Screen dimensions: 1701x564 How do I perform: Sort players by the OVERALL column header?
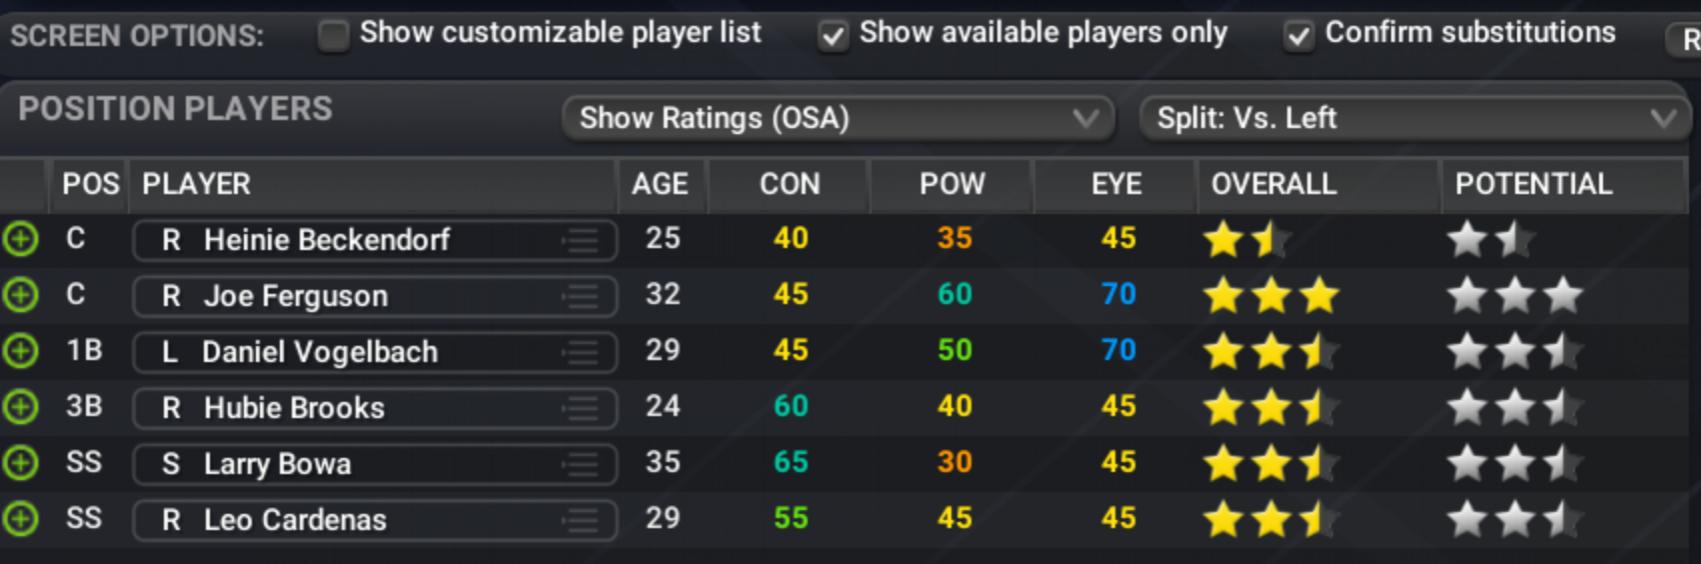pyautogui.click(x=1273, y=185)
